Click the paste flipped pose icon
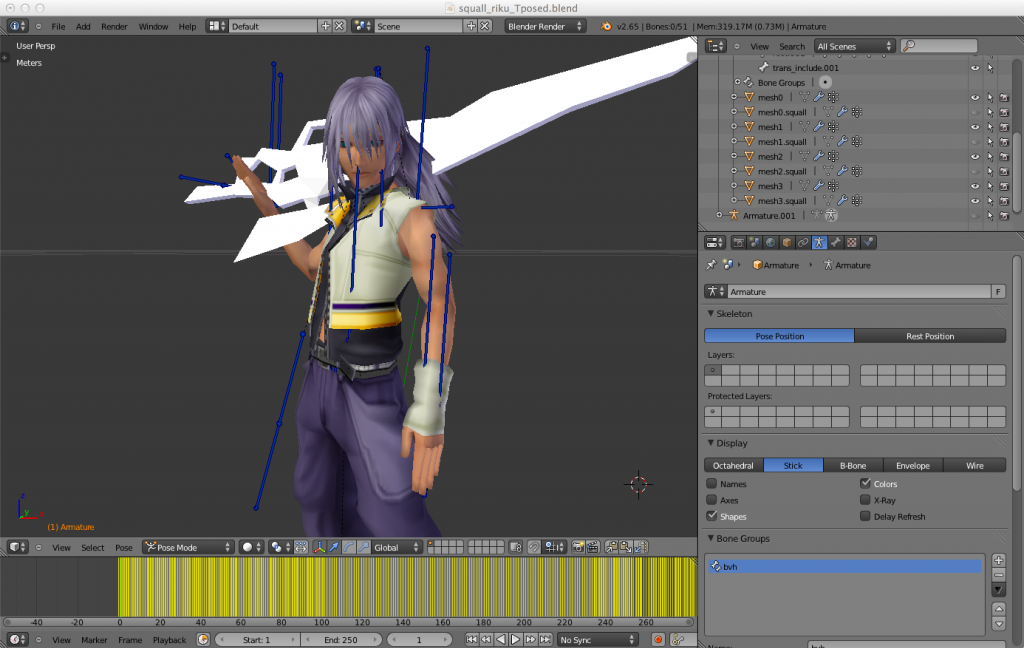The height and width of the screenshot is (648, 1024). coord(641,547)
